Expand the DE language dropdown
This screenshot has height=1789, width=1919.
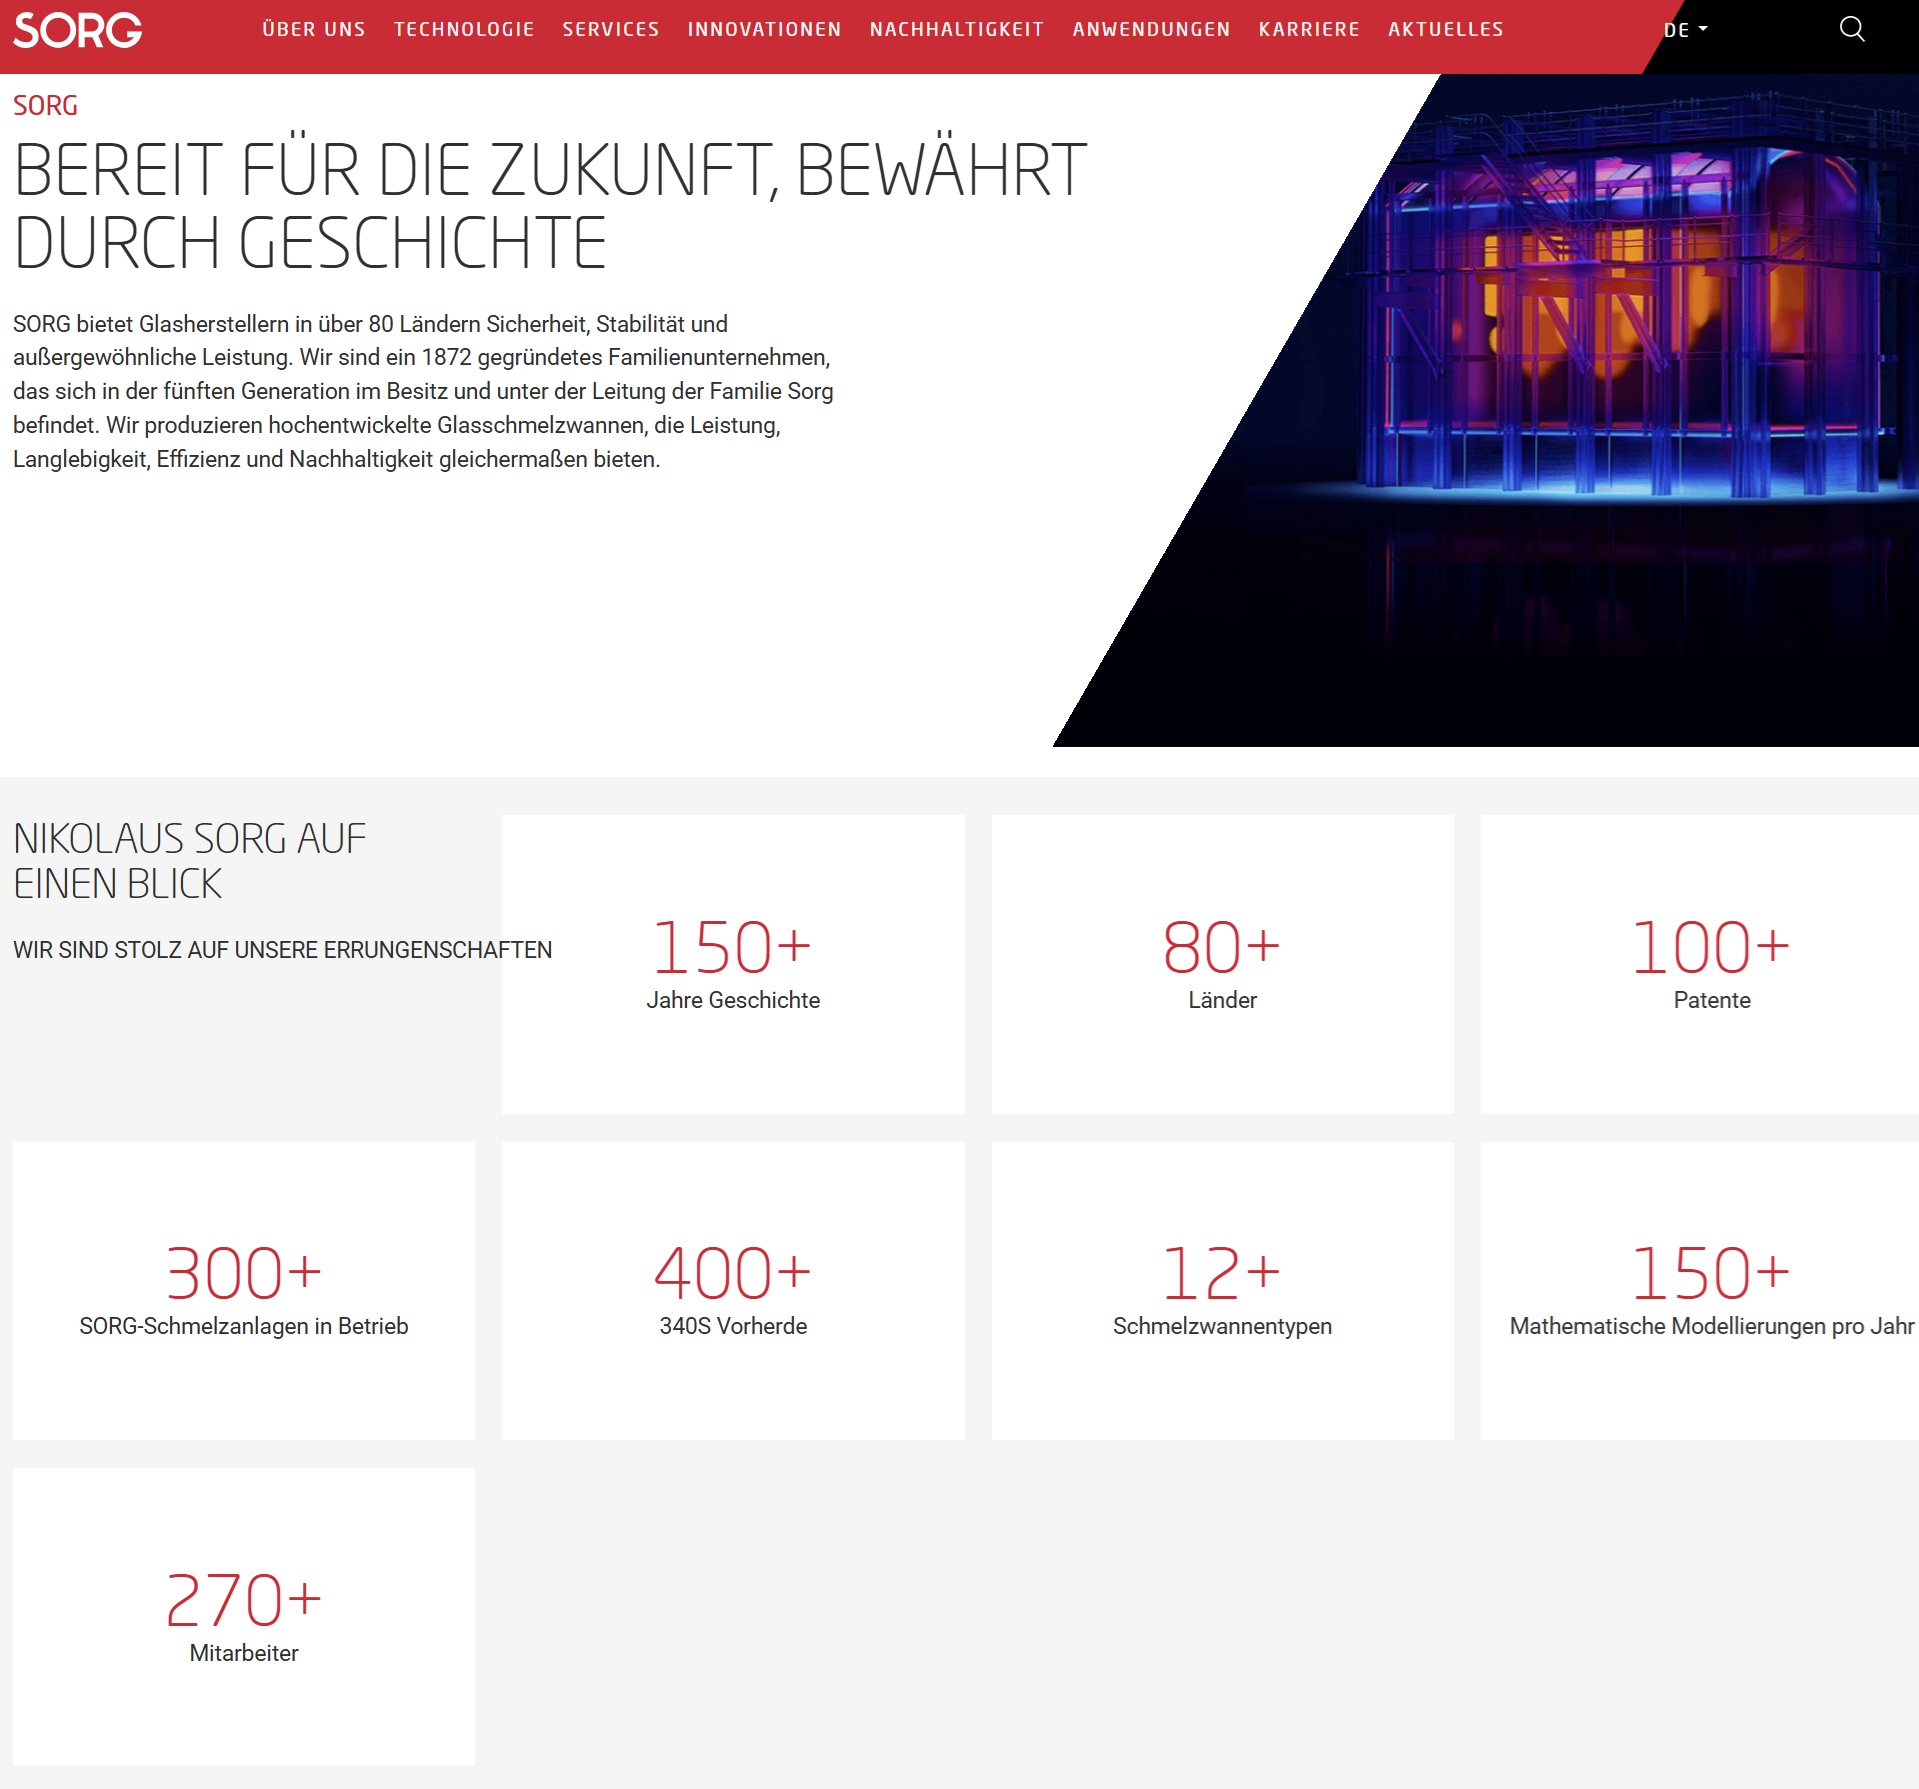[1685, 30]
